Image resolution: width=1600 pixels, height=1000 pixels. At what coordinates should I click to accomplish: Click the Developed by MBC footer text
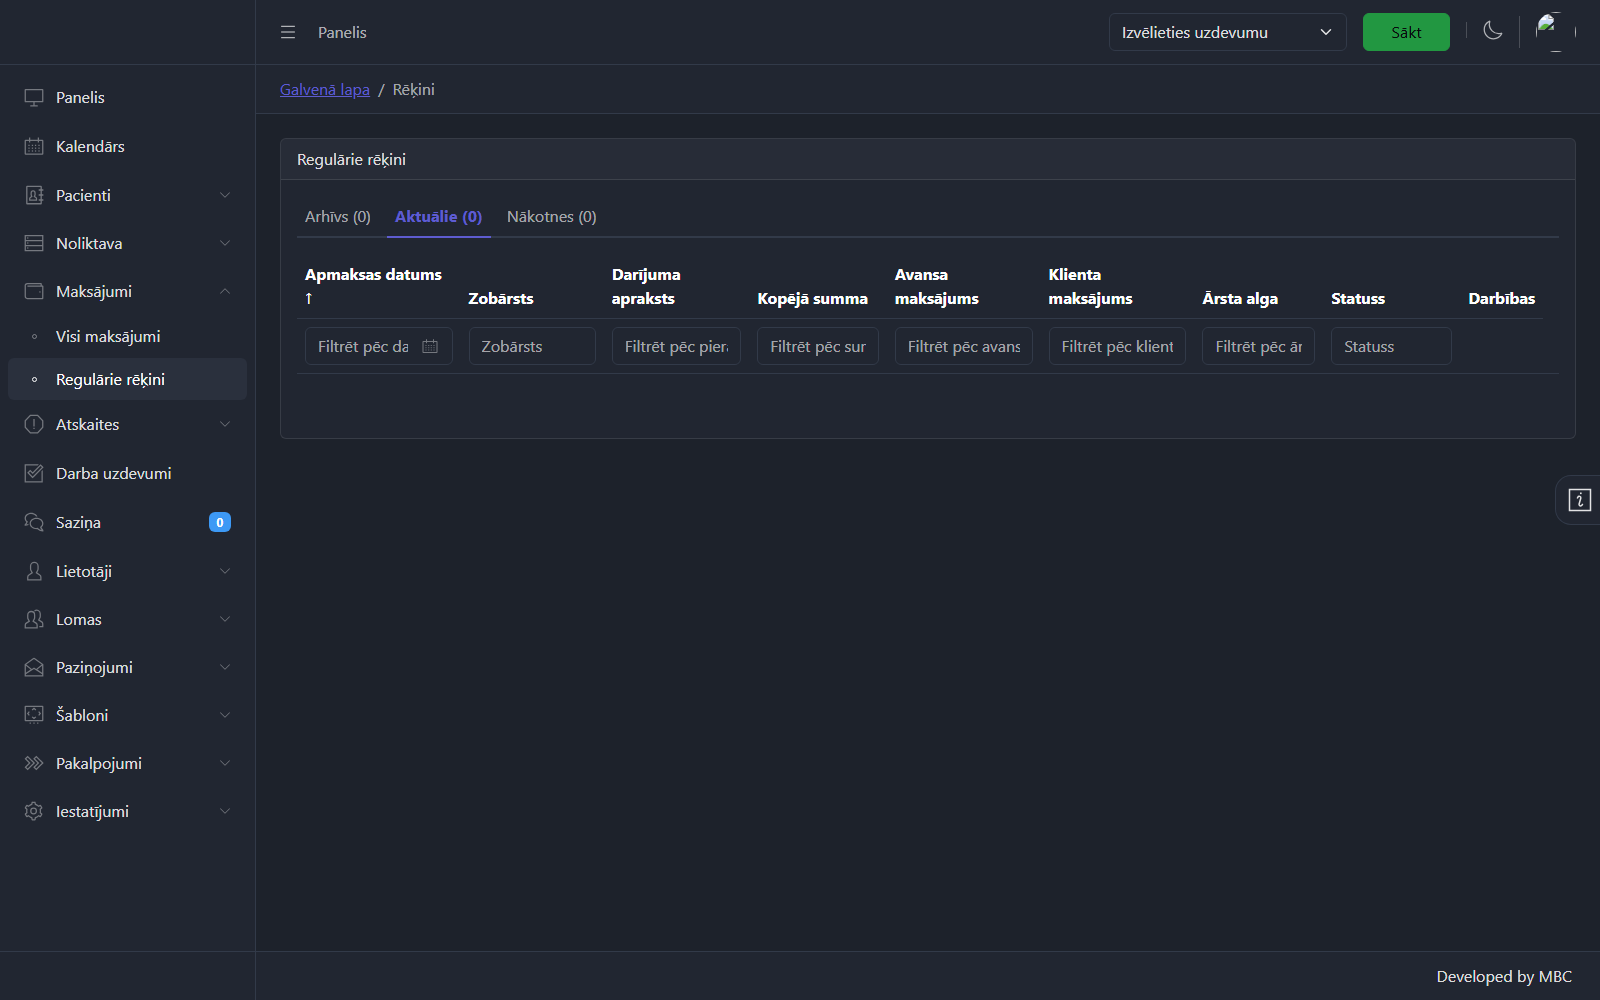point(1504,976)
